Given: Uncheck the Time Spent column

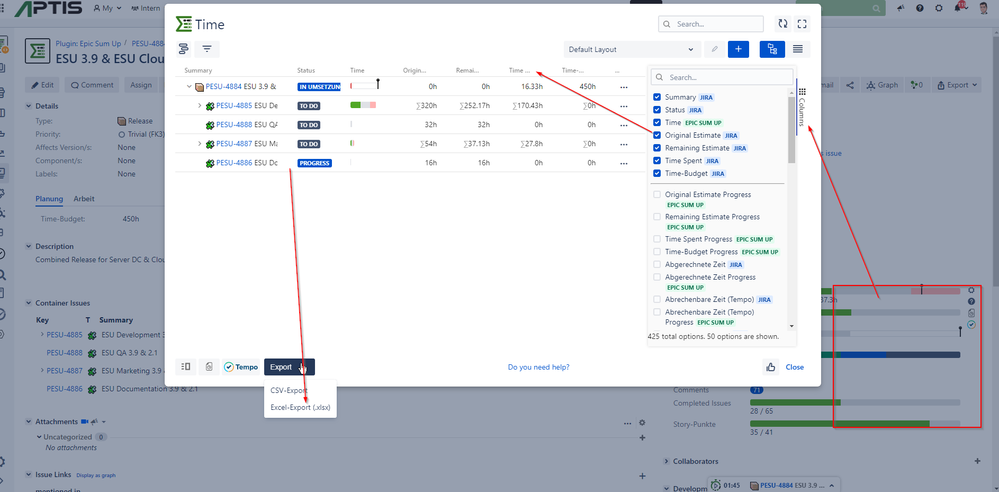Looking at the screenshot, I should [x=657, y=161].
